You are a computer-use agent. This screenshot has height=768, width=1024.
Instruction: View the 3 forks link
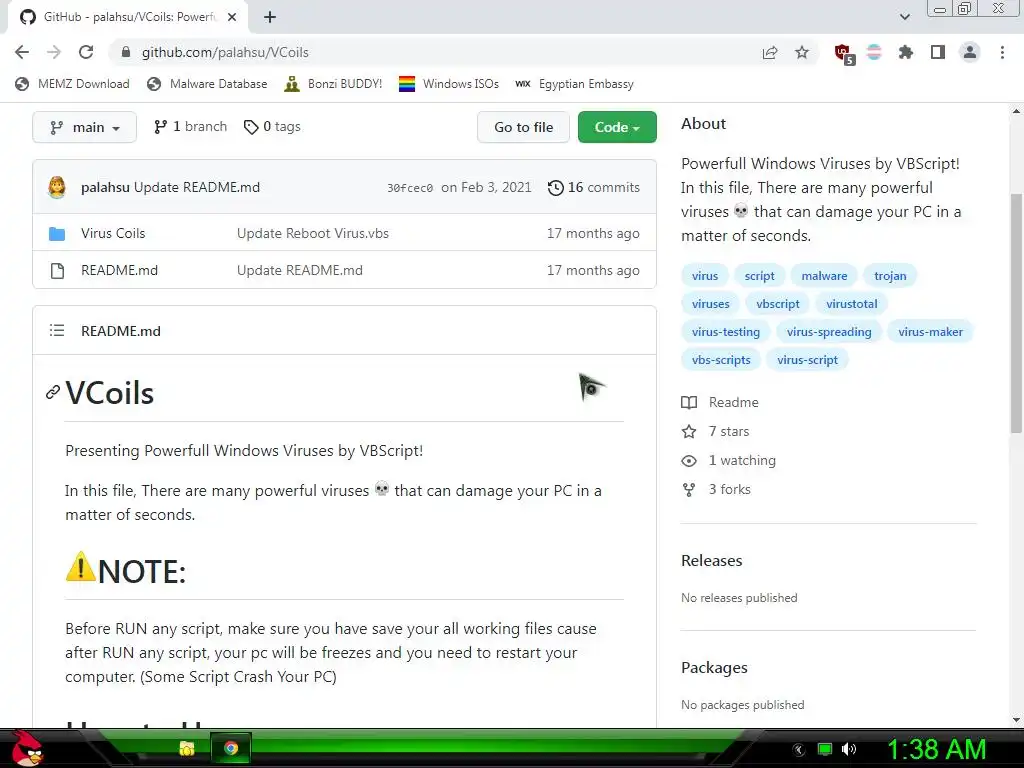[x=716, y=489]
